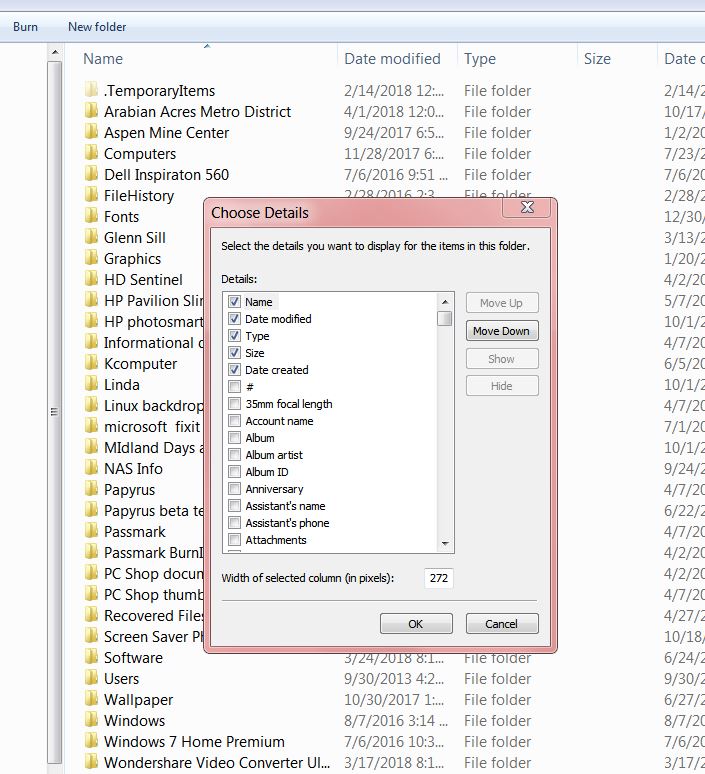Select the Windows 7 Home Premium folder icon
The height and width of the screenshot is (774, 705).
click(x=91, y=741)
